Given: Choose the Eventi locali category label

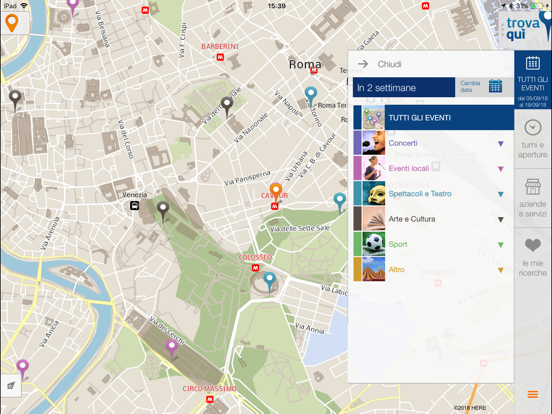Looking at the screenshot, I should tap(409, 168).
